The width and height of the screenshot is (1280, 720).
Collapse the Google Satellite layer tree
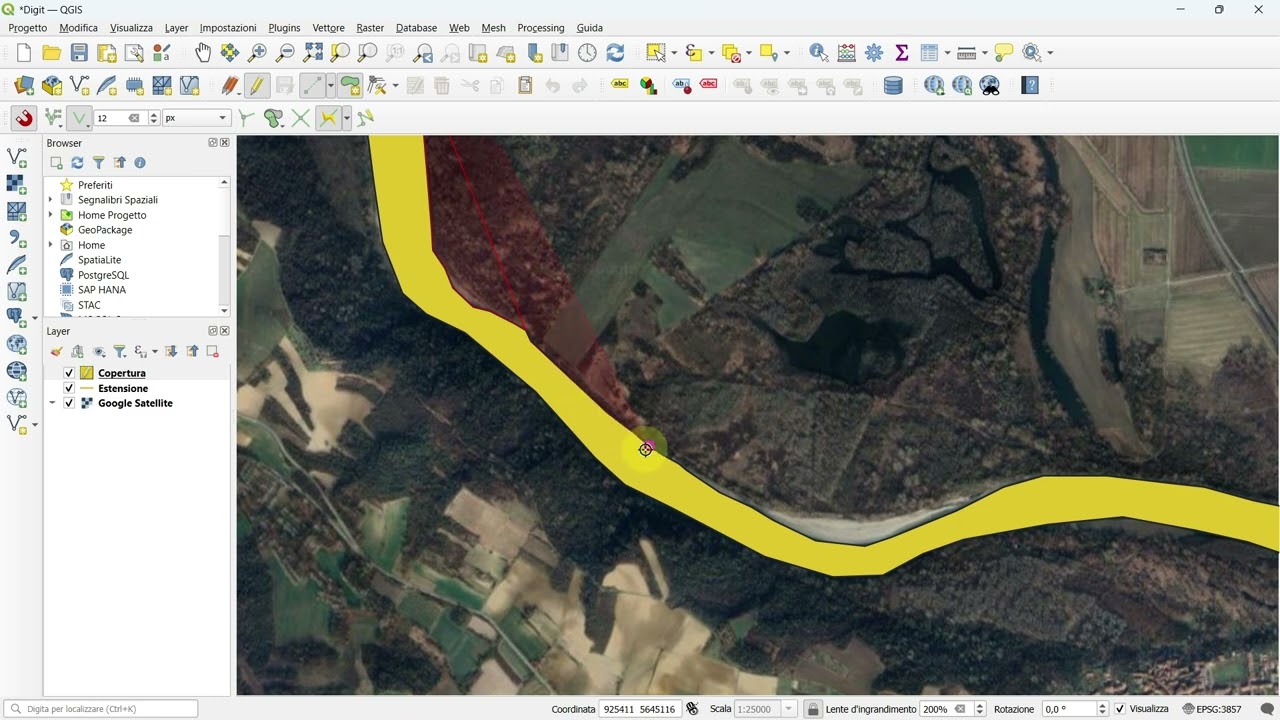tap(52, 403)
